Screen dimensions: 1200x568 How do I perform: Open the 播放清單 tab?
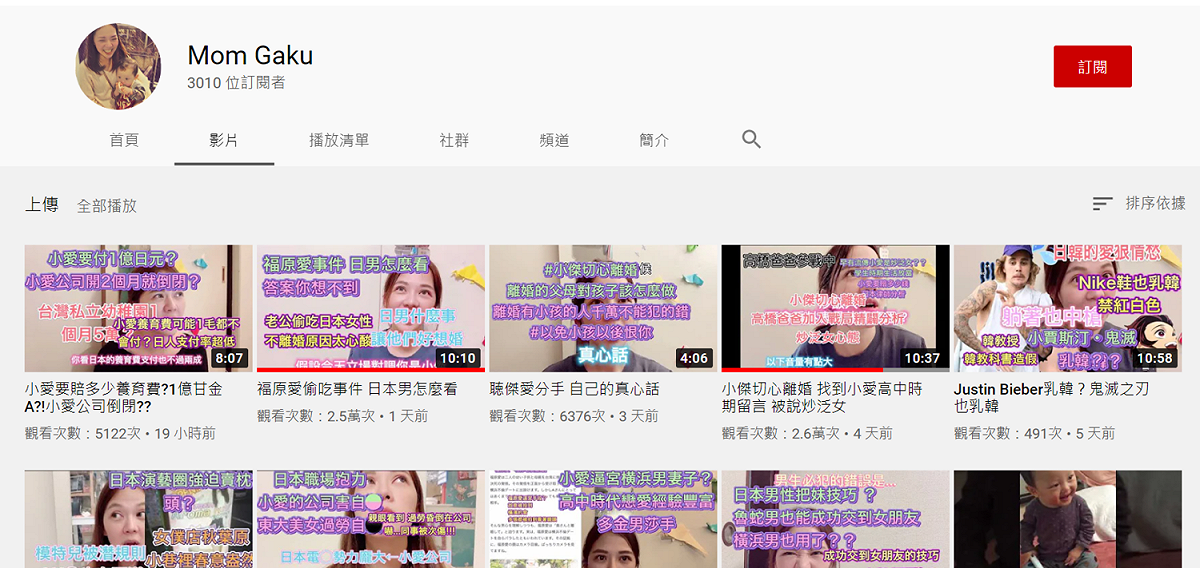point(339,140)
